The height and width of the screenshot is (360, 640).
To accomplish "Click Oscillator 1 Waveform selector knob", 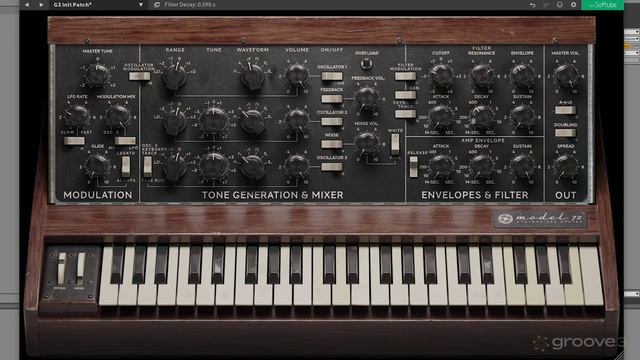I will [x=252, y=76].
